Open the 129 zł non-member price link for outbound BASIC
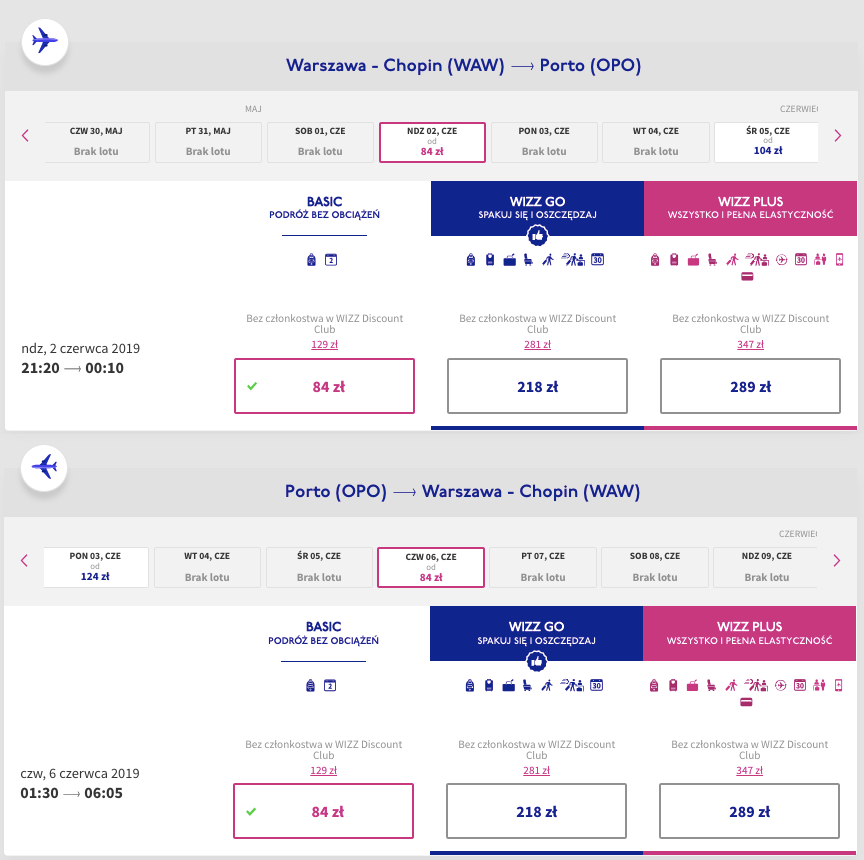The image size is (864, 860). pyautogui.click(x=324, y=345)
